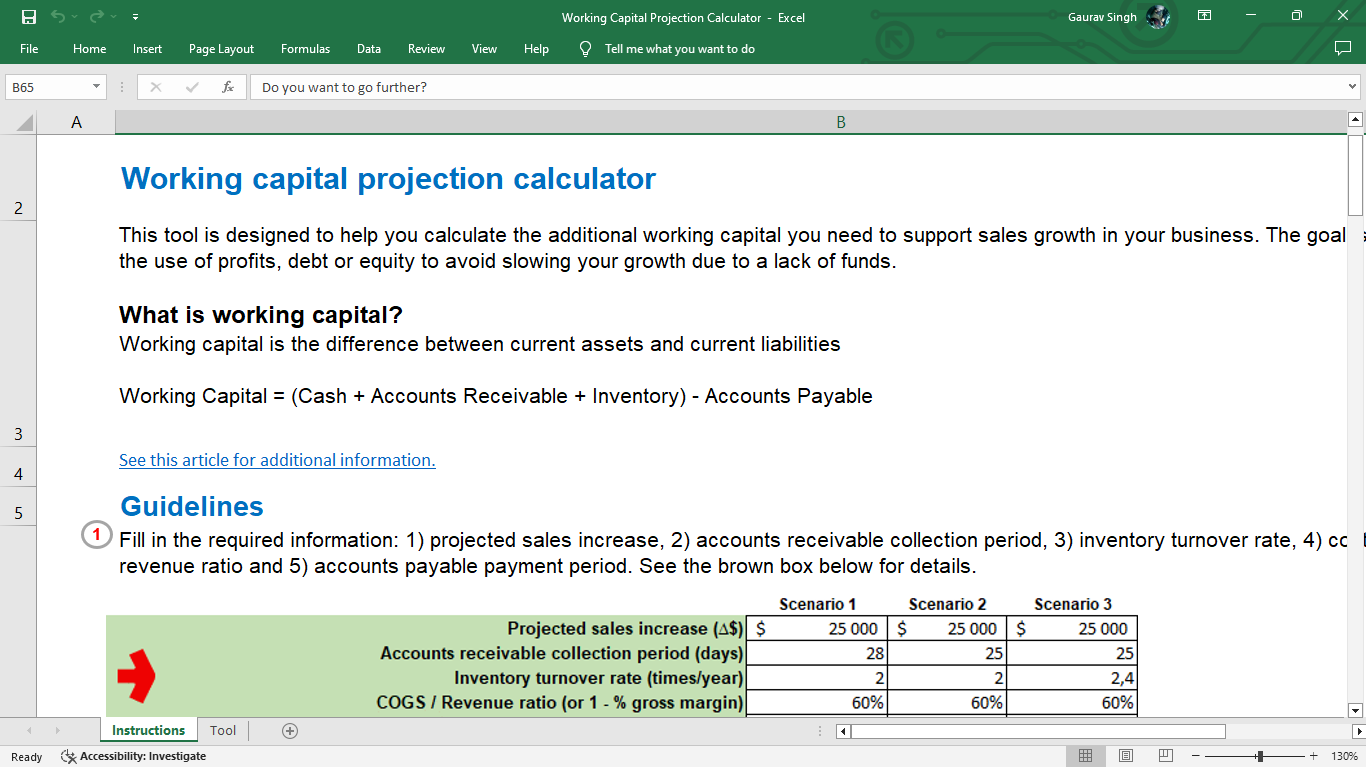Cancel the formula bar entry with the X

click(x=155, y=87)
